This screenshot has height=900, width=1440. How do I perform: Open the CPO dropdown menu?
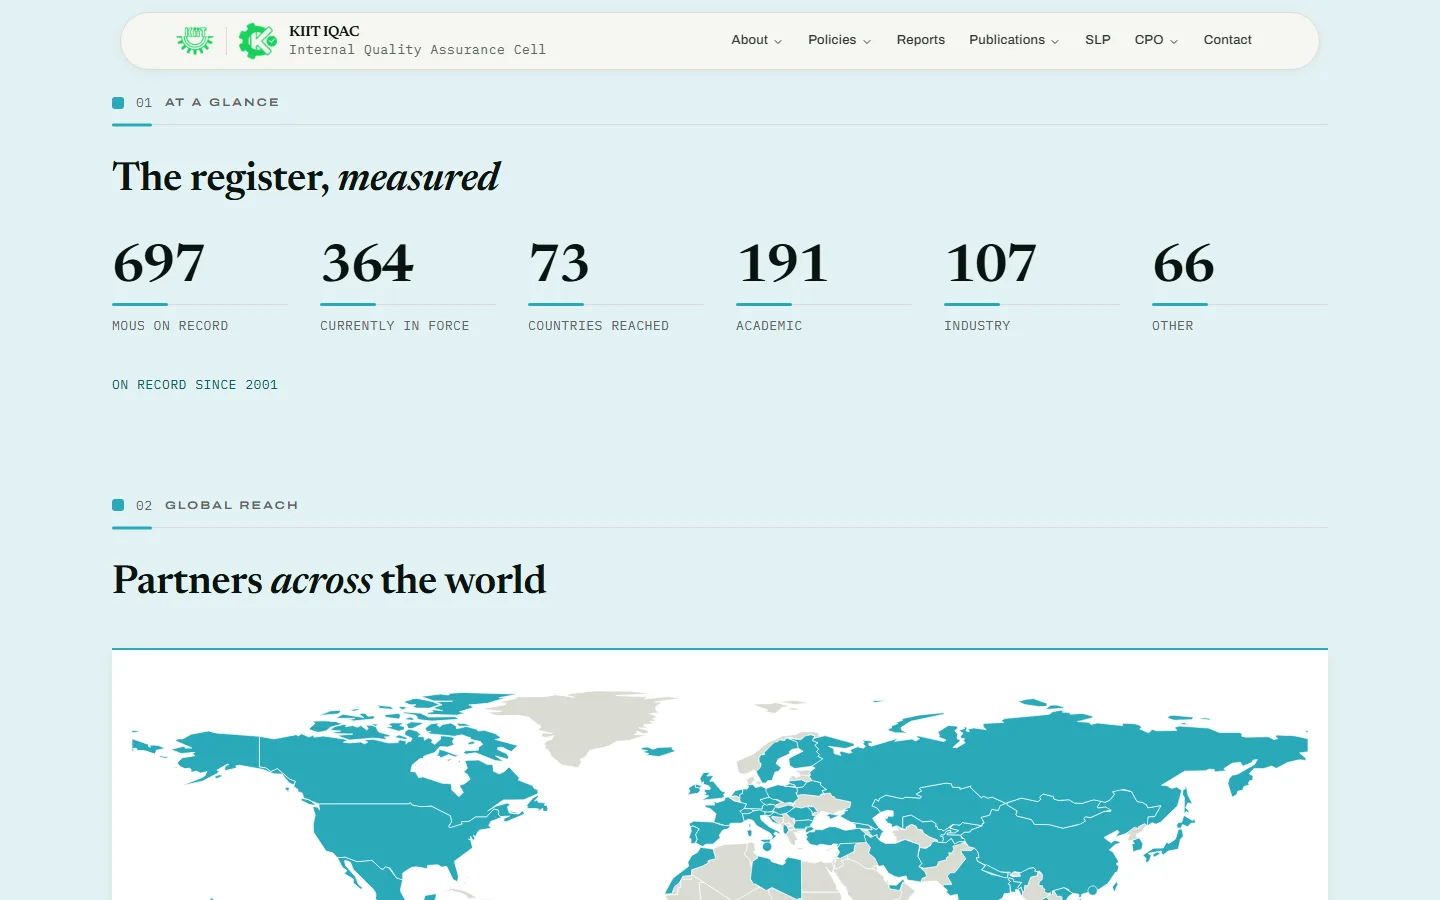point(1157,40)
